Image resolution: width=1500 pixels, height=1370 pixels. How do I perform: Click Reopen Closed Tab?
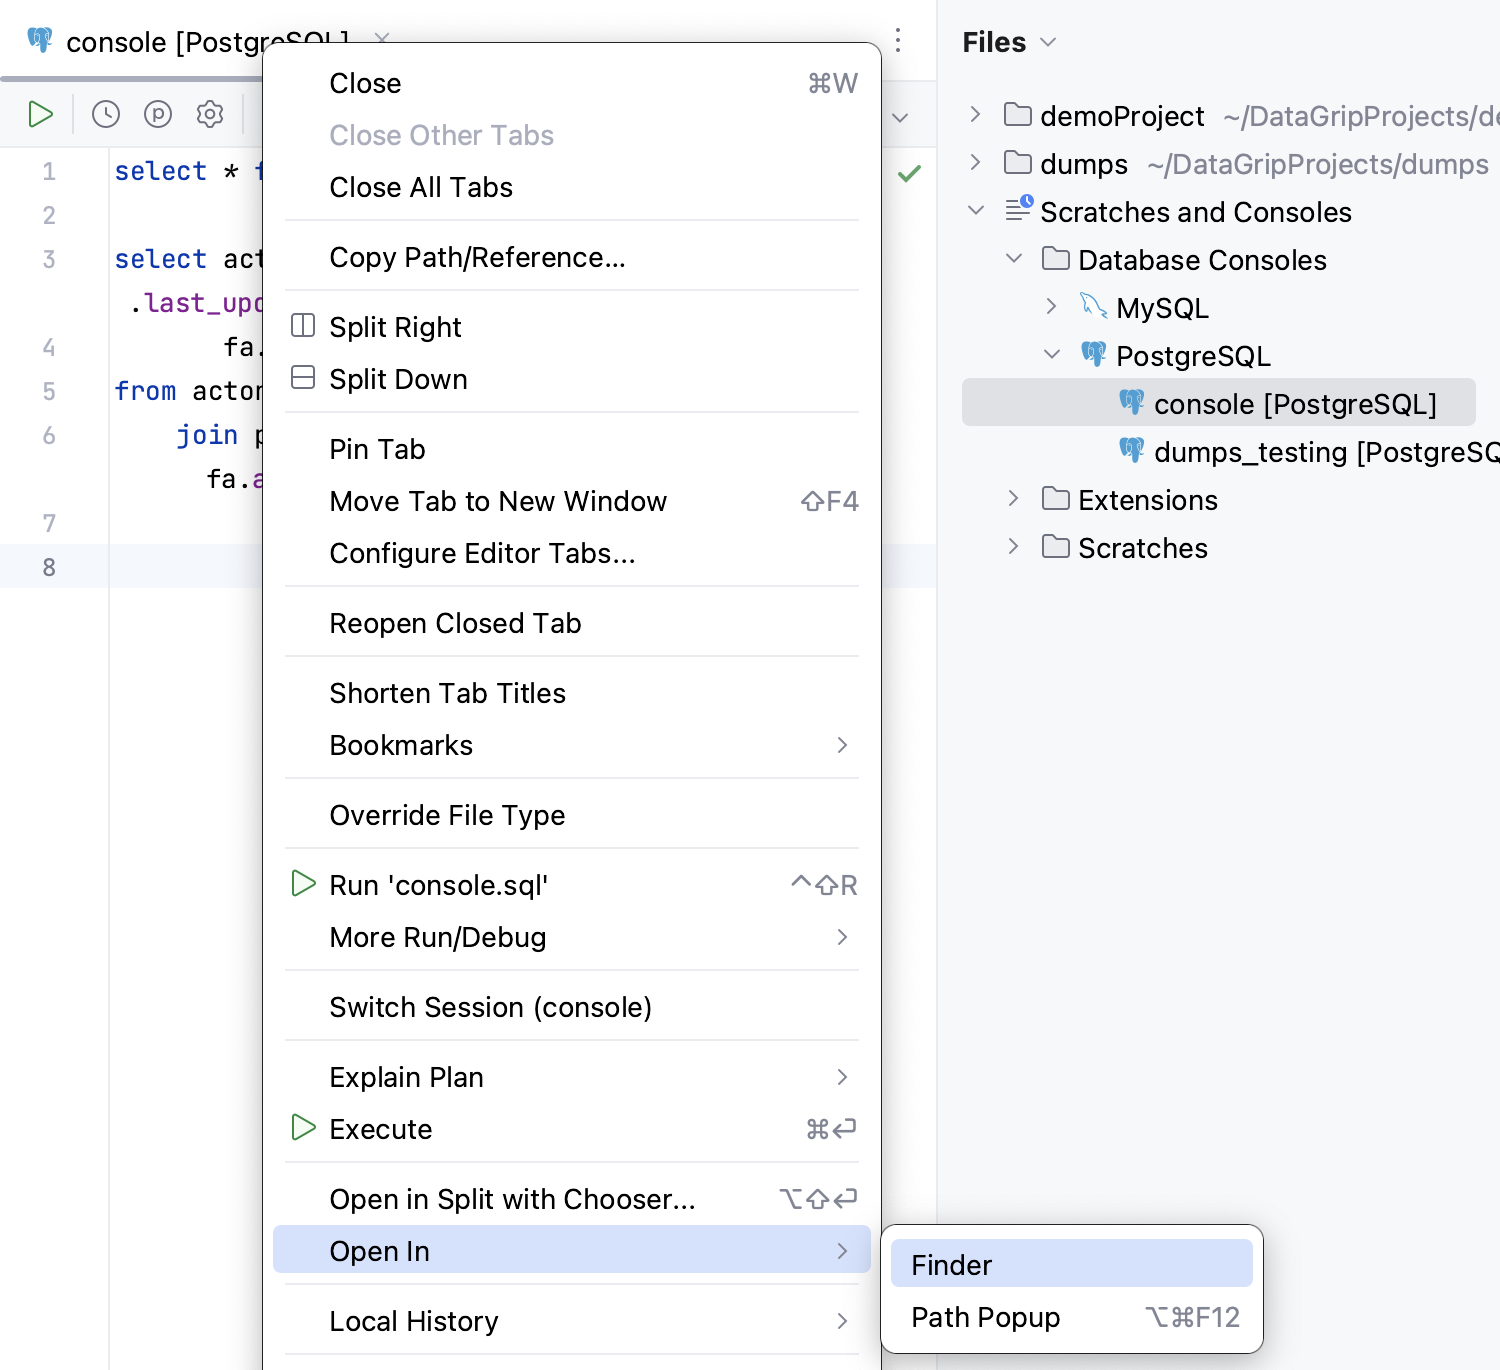(x=455, y=622)
